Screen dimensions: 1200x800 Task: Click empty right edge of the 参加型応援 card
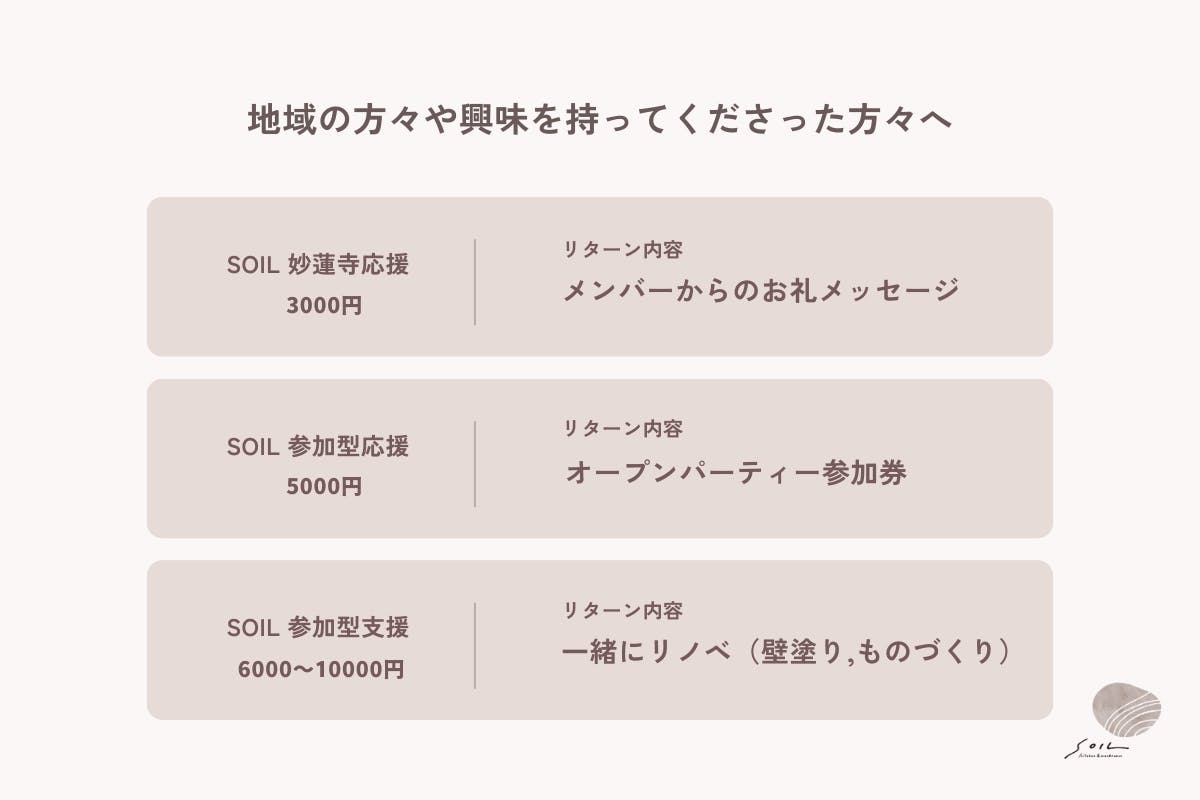(1010, 459)
